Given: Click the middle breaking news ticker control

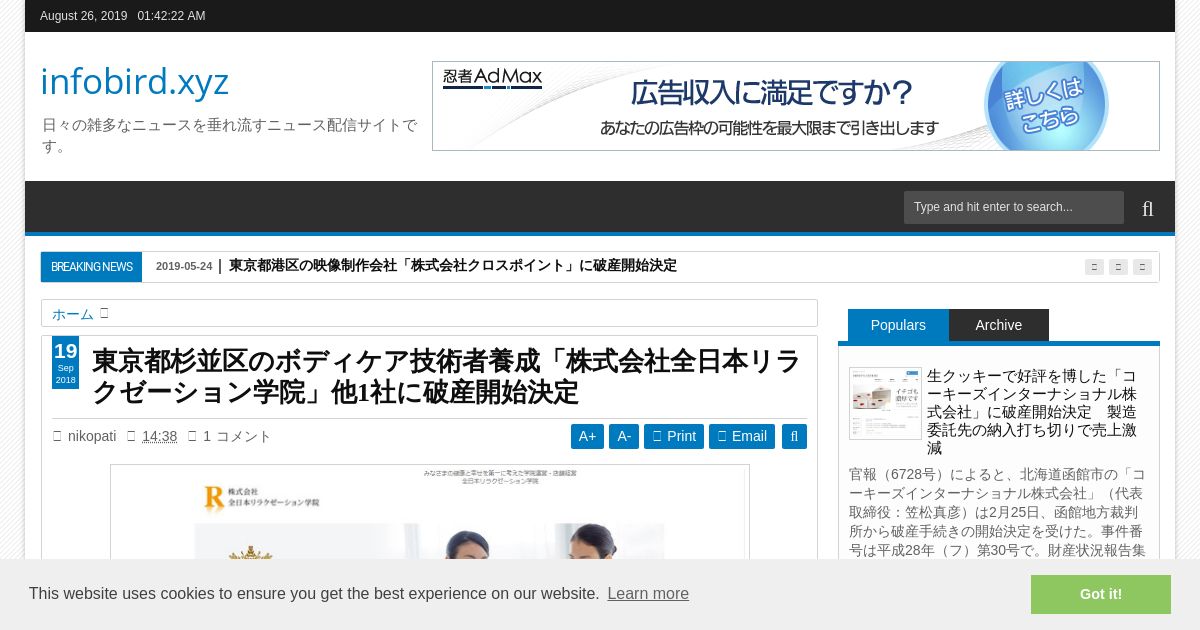Looking at the screenshot, I should [x=1118, y=267].
